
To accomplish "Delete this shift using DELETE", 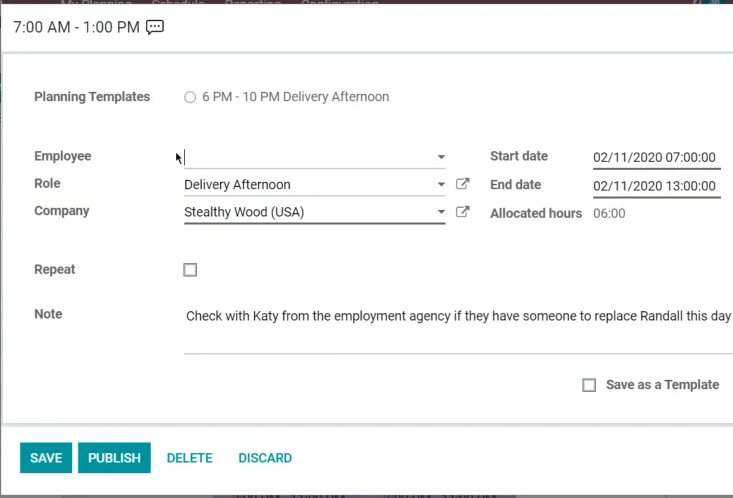I will tap(189, 458).
